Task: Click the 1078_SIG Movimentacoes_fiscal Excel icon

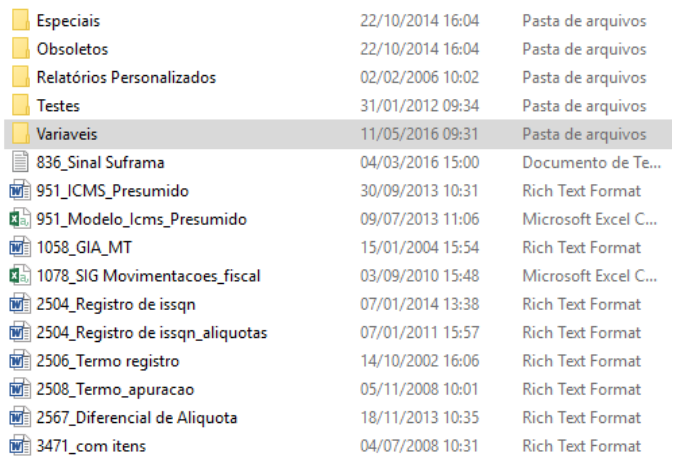Action: [x=20, y=276]
